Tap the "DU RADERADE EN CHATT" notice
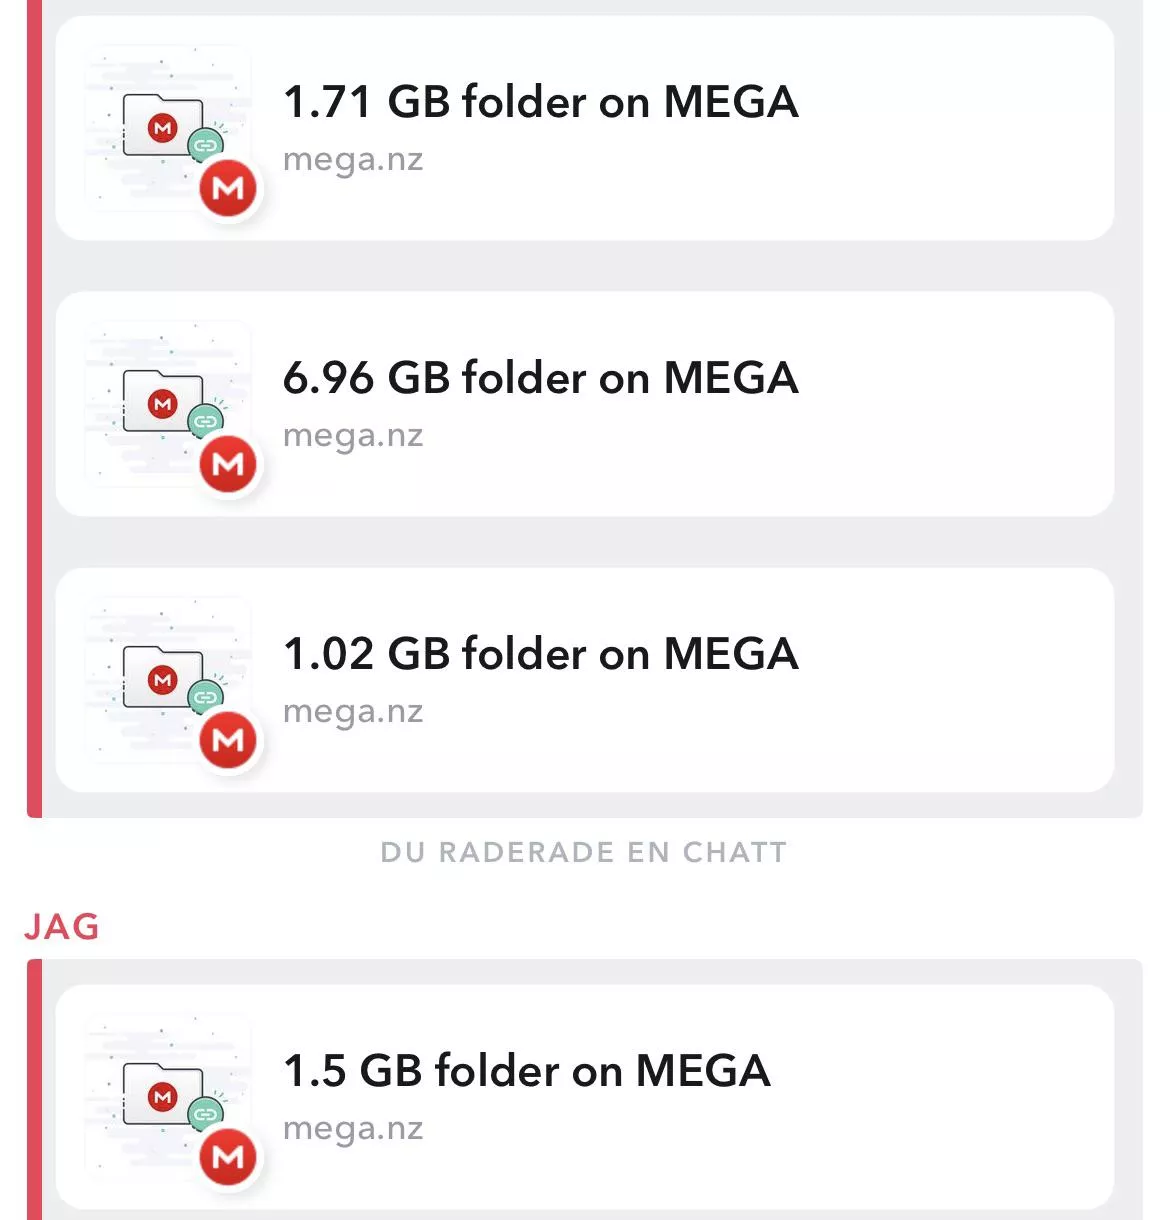This screenshot has height=1220, width=1170. tap(584, 852)
